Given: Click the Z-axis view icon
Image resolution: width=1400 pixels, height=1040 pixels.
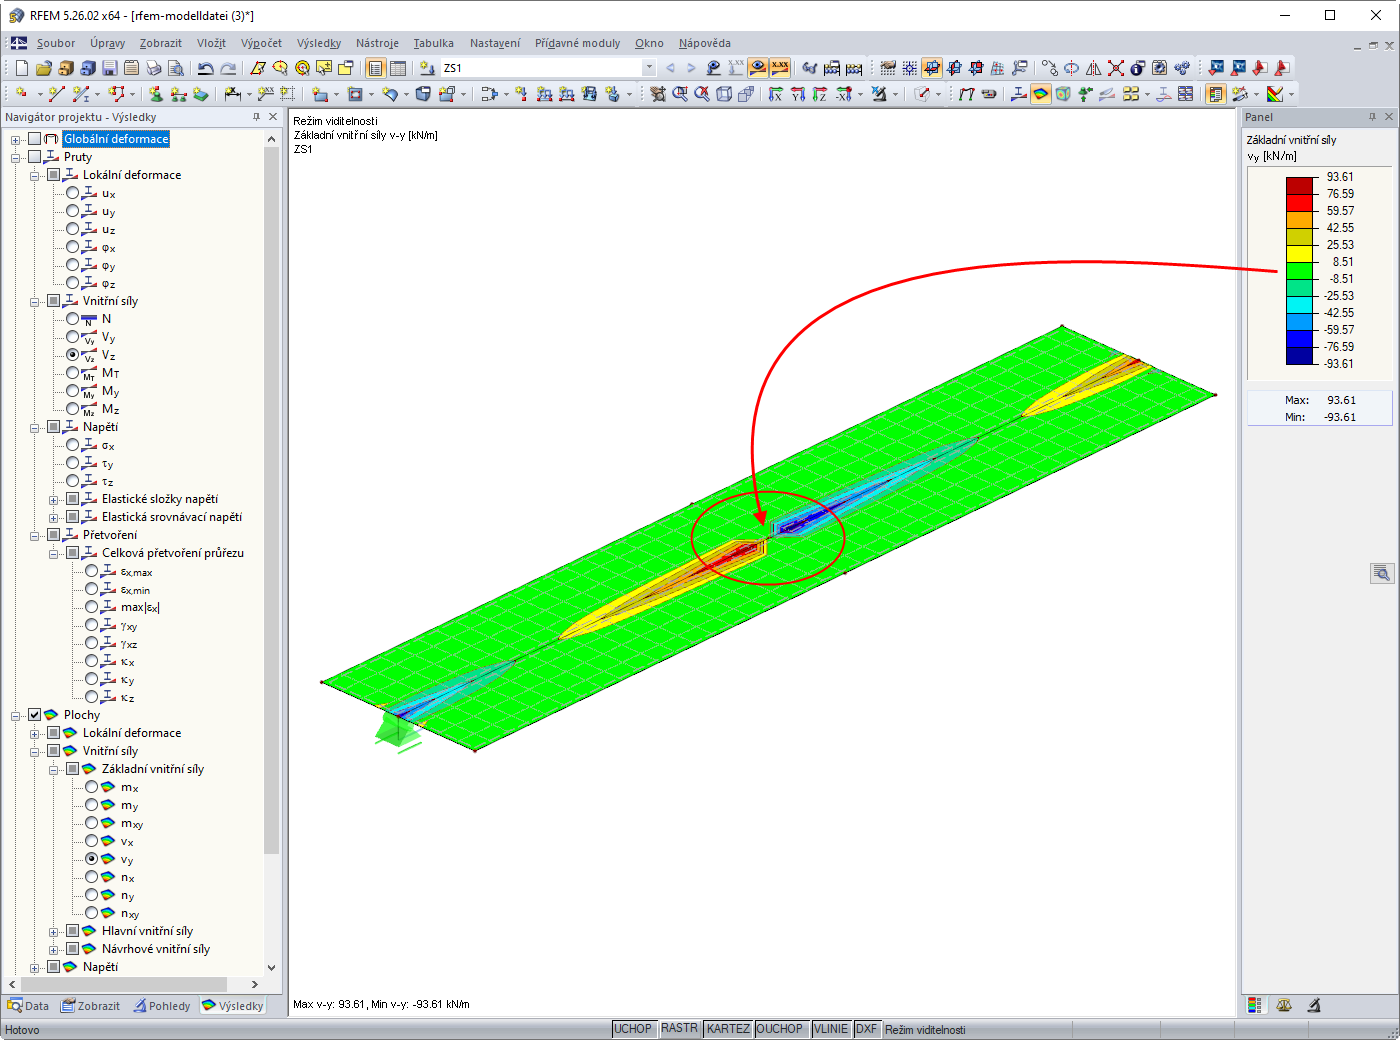Looking at the screenshot, I should click(820, 94).
